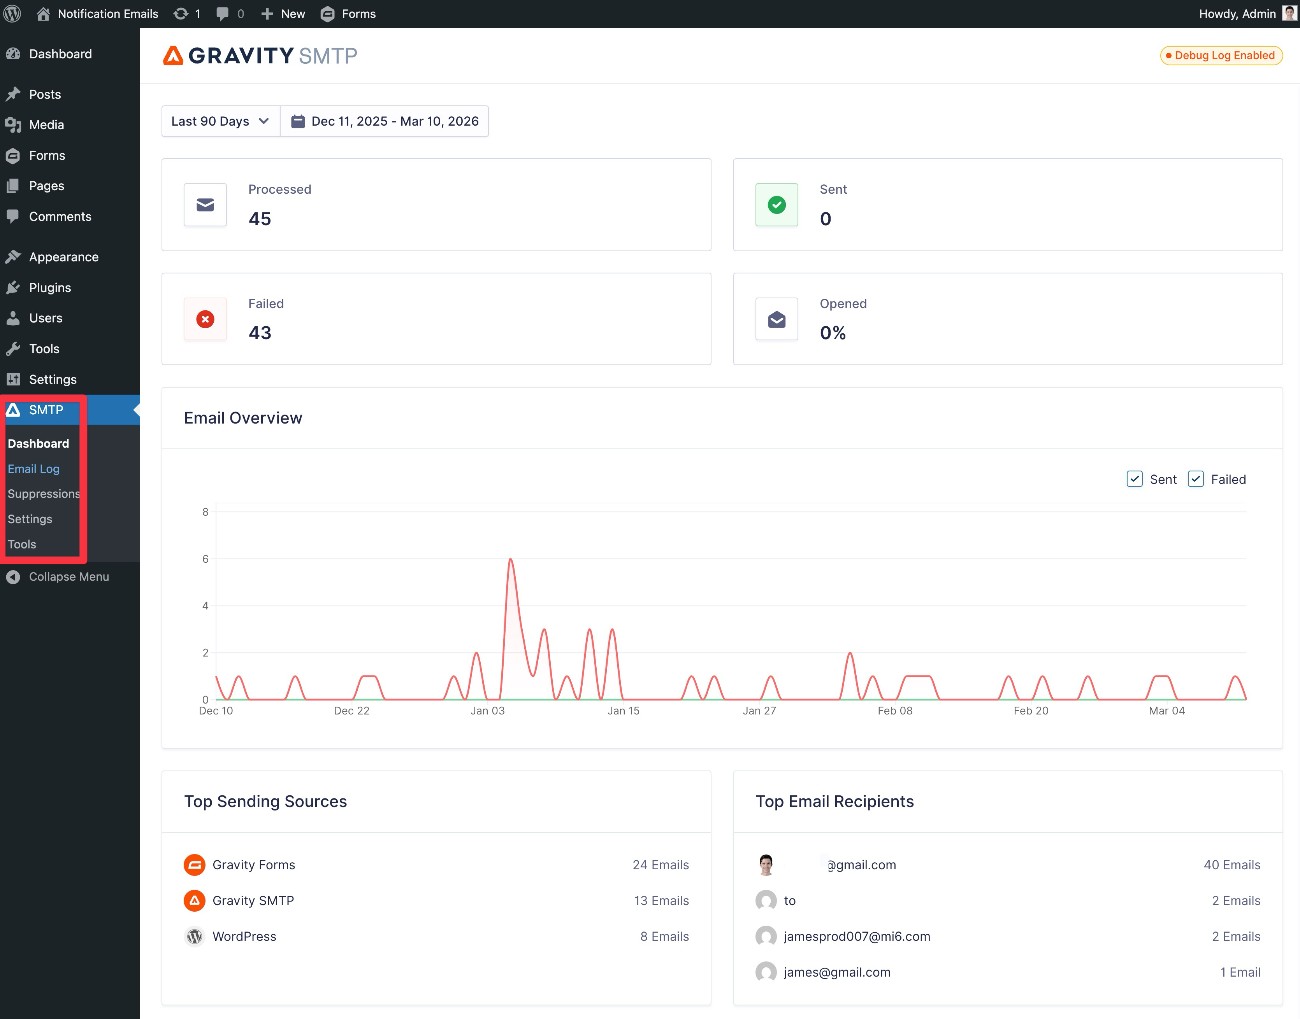The image size is (1300, 1019).
Task: Click jamesprod007@mi6.com recipient text
Action: point(857,937)
